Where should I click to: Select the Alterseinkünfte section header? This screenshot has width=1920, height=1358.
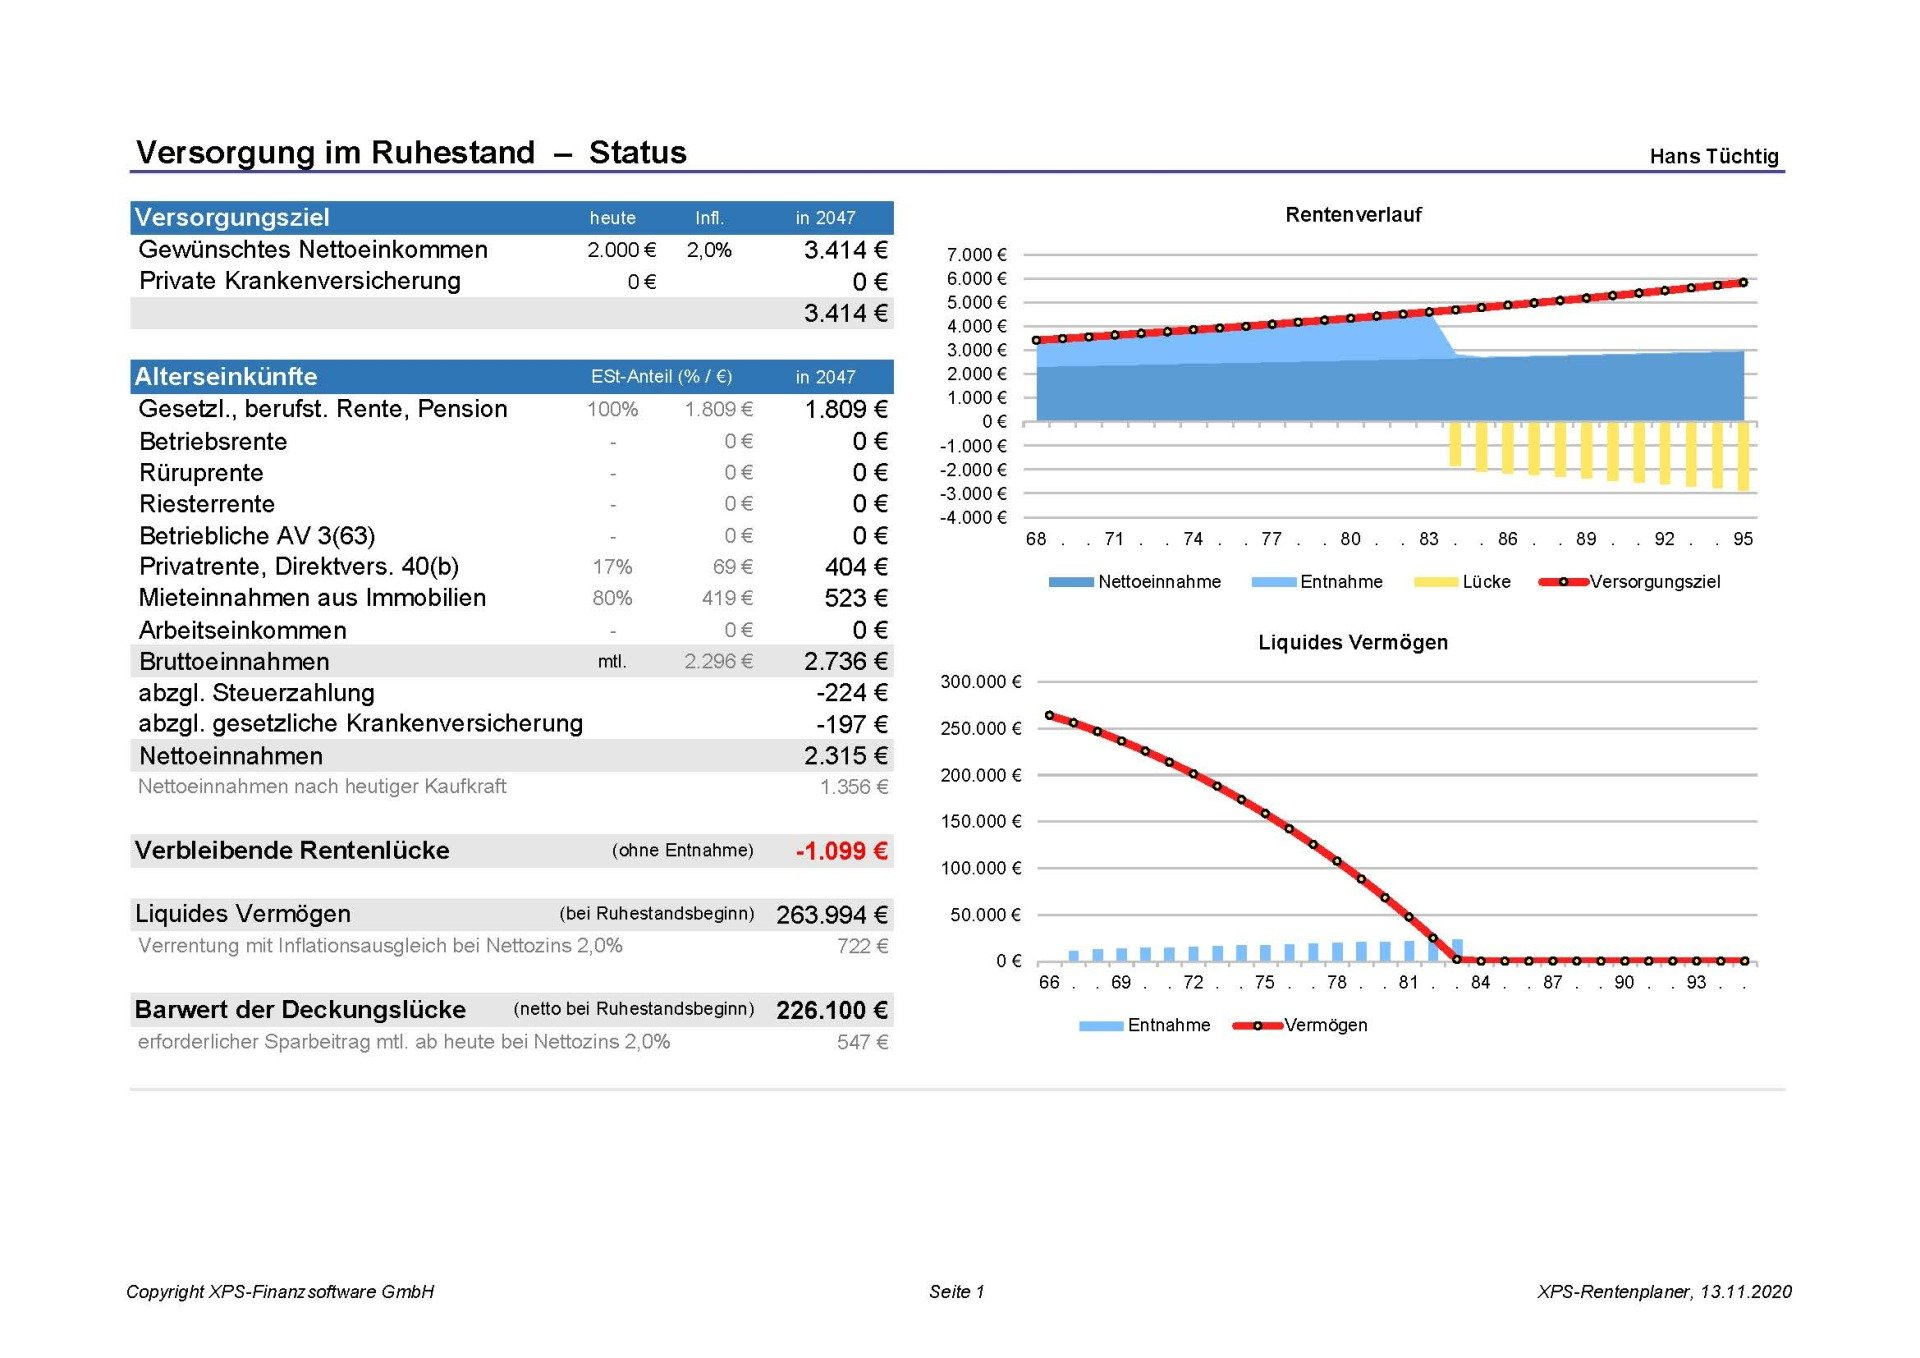(226, 377)
